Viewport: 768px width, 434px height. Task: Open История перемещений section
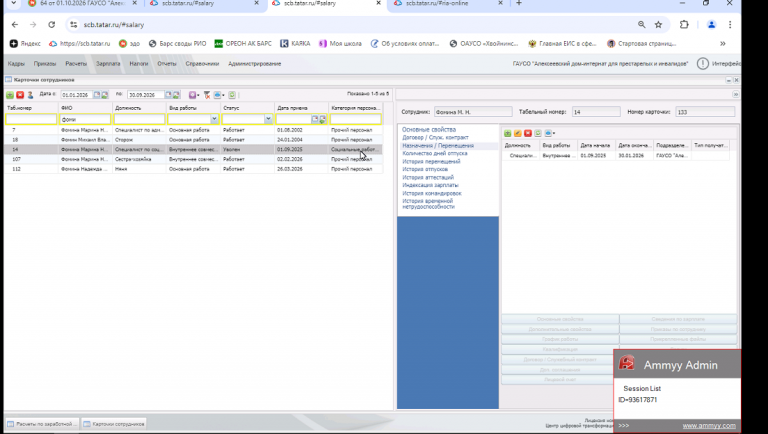tap(431, 161)
